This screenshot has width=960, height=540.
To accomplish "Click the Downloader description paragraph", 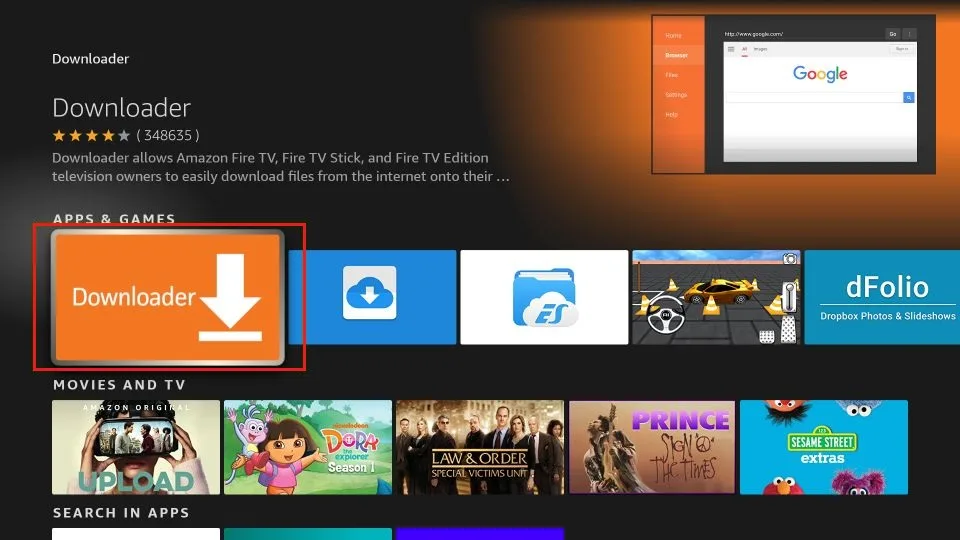I will [280, 167].
